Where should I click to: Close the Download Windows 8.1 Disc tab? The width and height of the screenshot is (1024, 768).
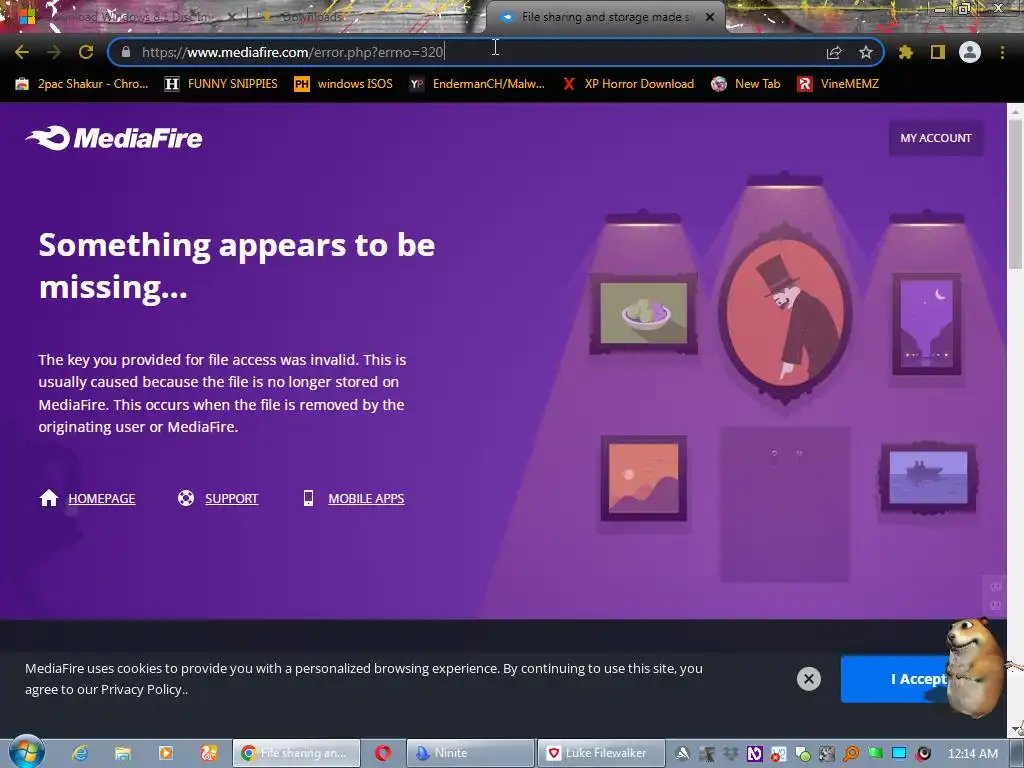[x=232, y=18]
